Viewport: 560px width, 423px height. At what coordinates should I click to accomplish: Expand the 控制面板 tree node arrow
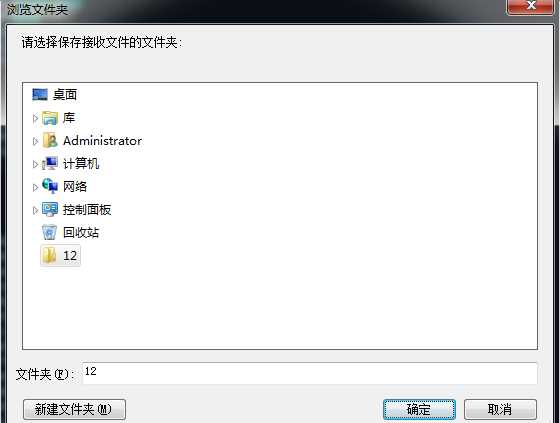(x=35, y=210)
